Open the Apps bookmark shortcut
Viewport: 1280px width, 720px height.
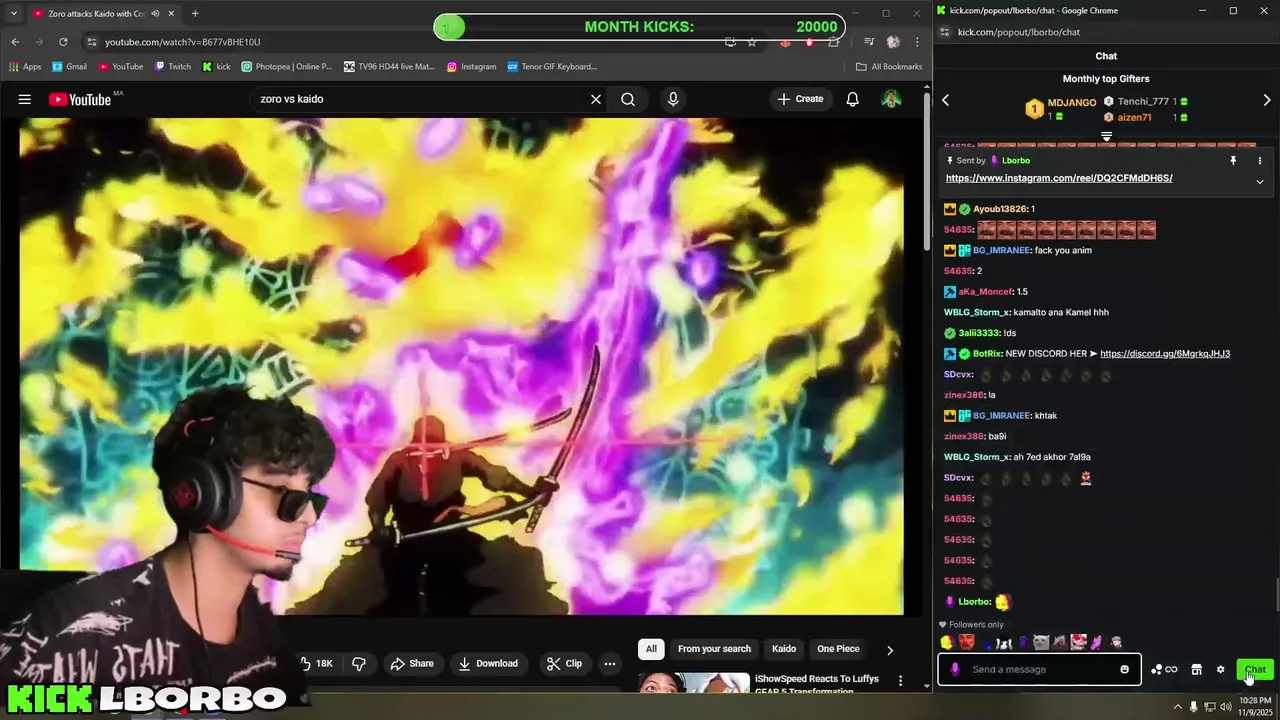tap(25, 67)
